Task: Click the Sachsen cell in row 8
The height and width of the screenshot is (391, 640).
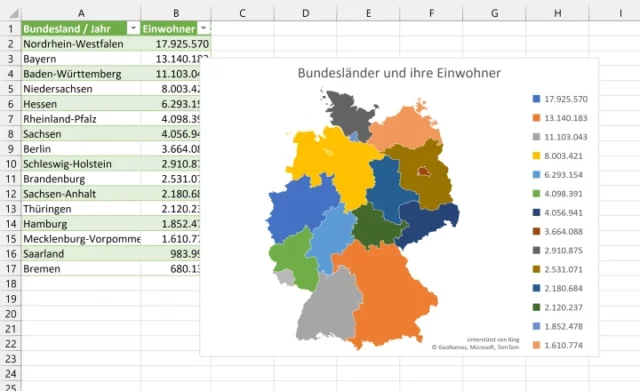Action: tap(81, 134)
